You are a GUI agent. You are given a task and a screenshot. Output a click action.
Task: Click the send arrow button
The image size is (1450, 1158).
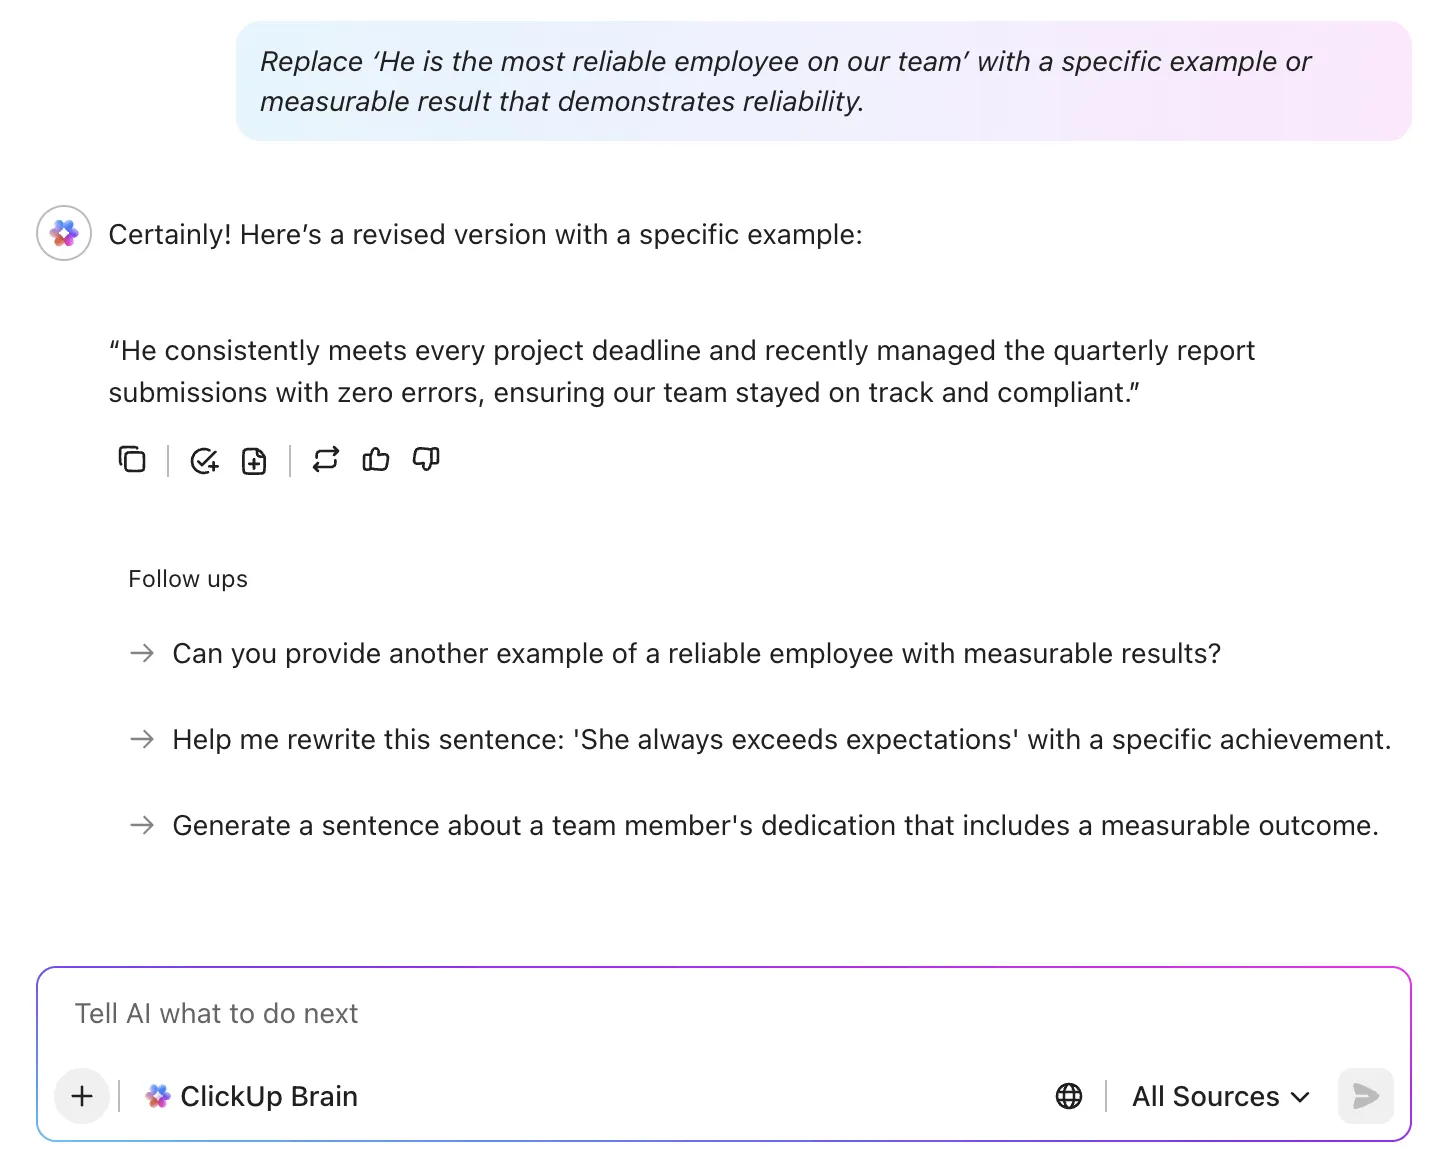click(1366, 1096)
